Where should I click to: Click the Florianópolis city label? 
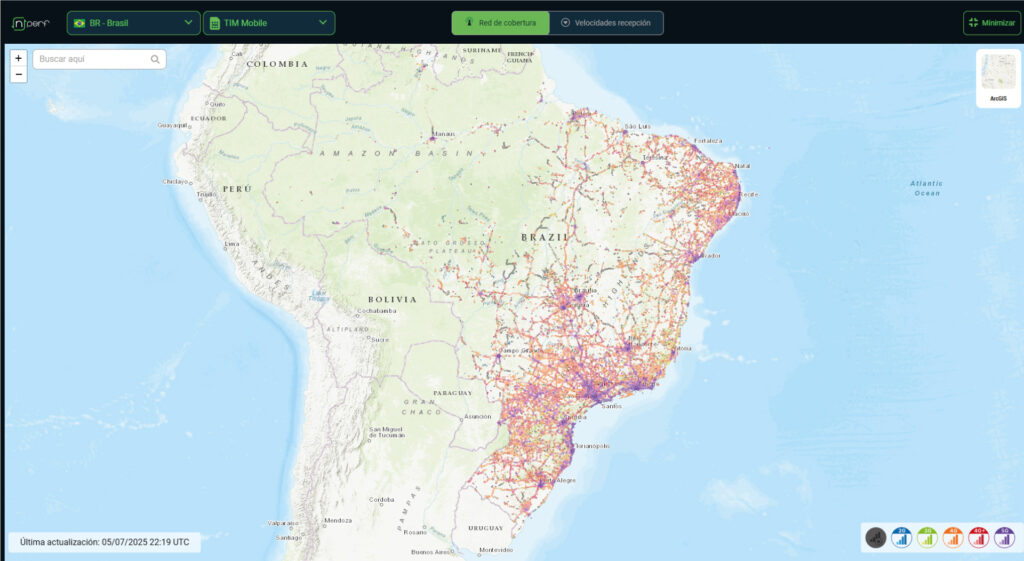point(592,446)
